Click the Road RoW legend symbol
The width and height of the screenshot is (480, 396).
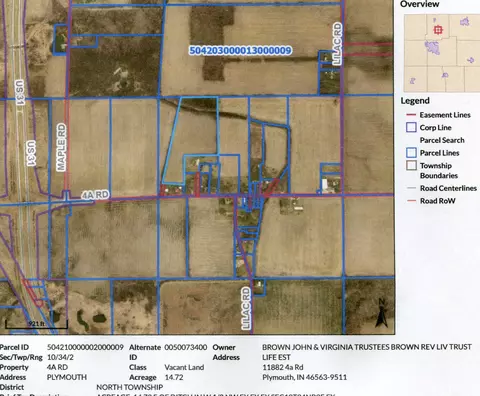411,201
